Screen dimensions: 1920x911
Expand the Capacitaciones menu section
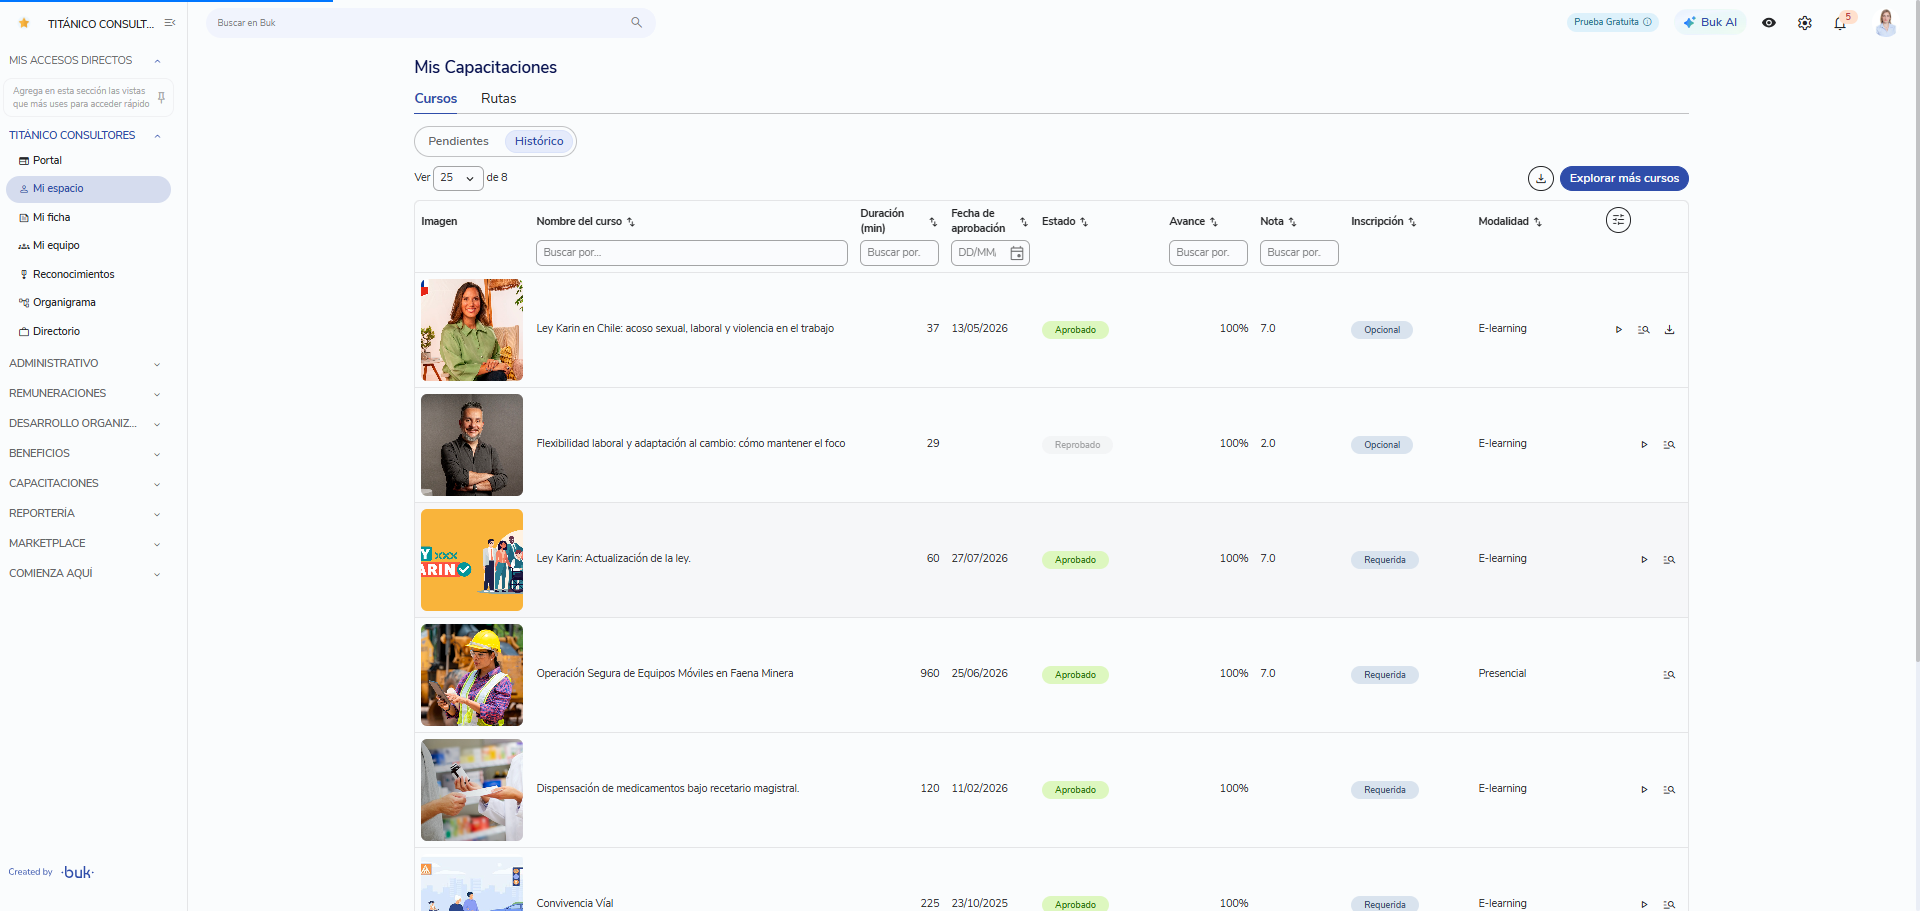[85, 484]
